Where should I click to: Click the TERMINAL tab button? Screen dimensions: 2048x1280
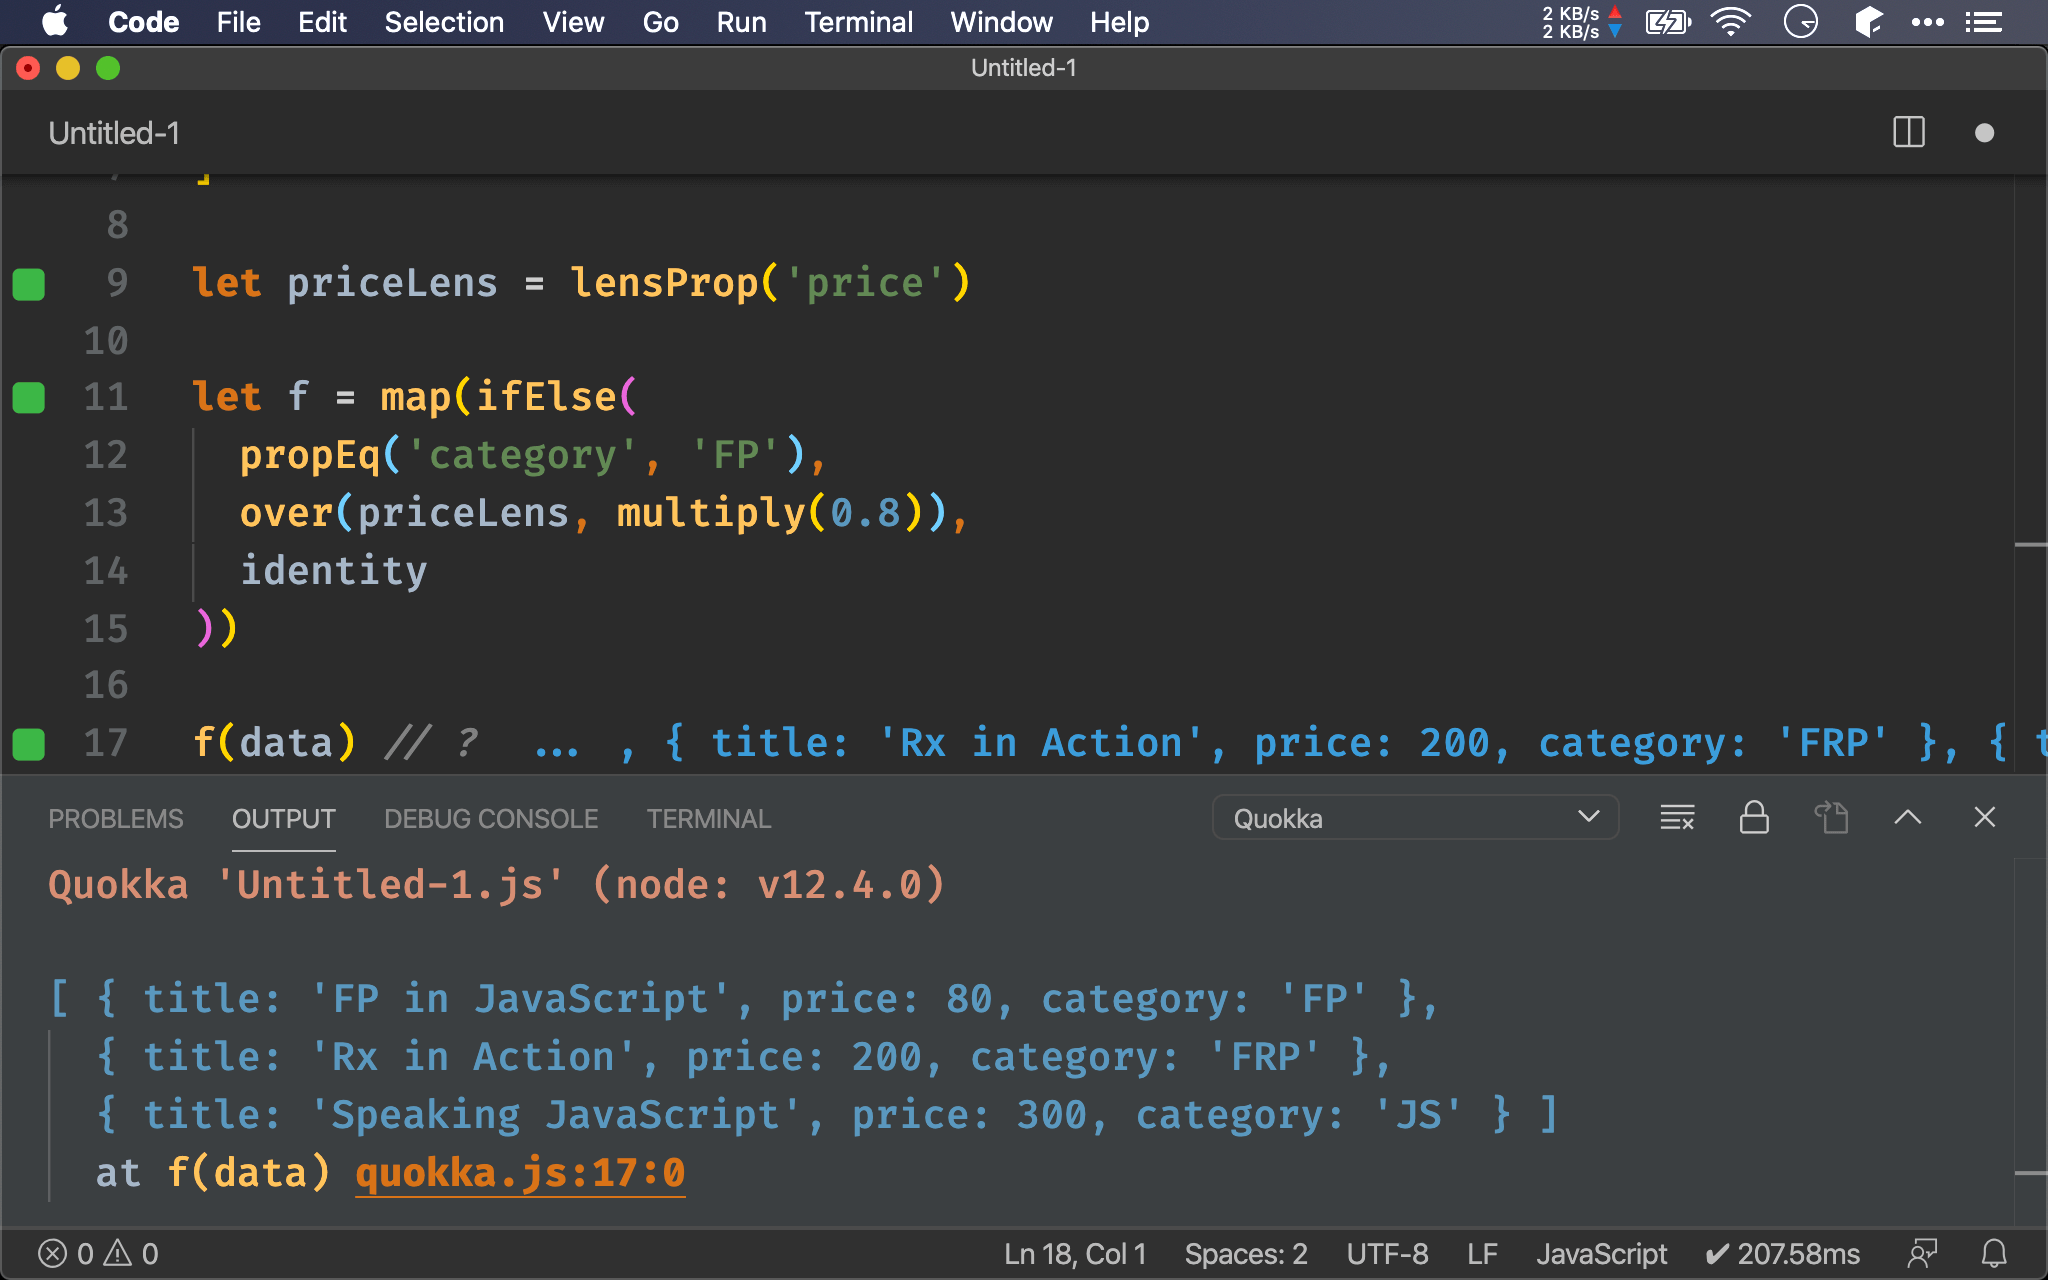pos(708,818)
